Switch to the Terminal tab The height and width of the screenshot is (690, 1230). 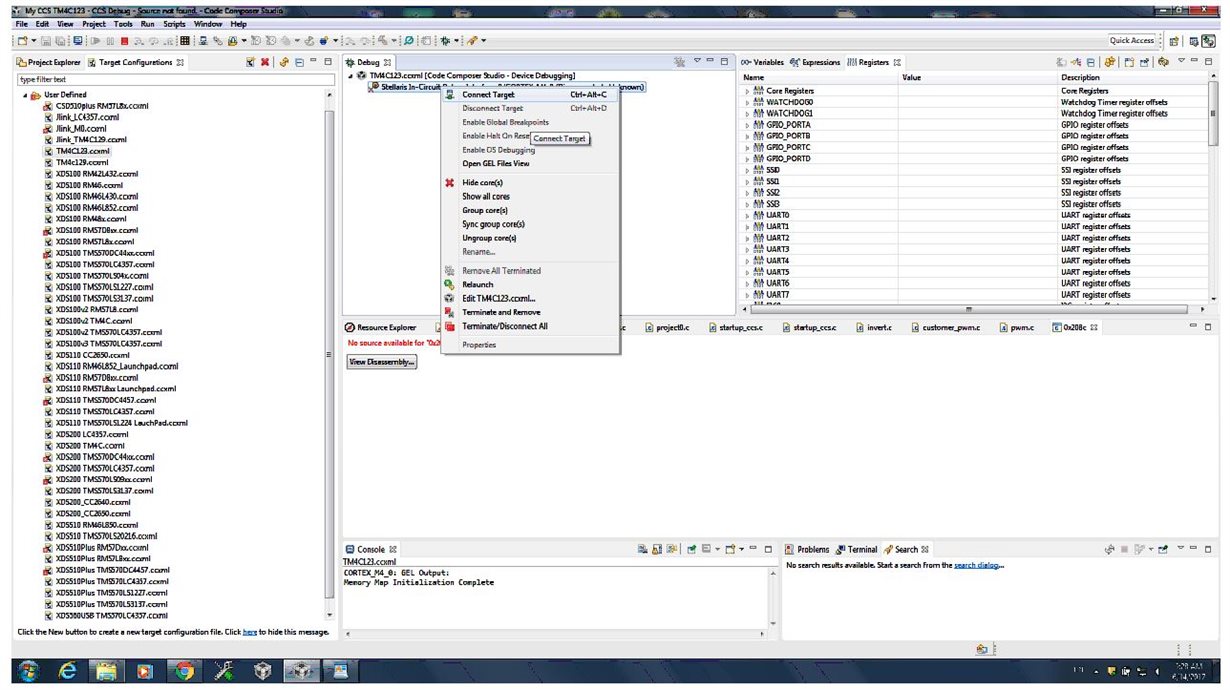[856, 549]
